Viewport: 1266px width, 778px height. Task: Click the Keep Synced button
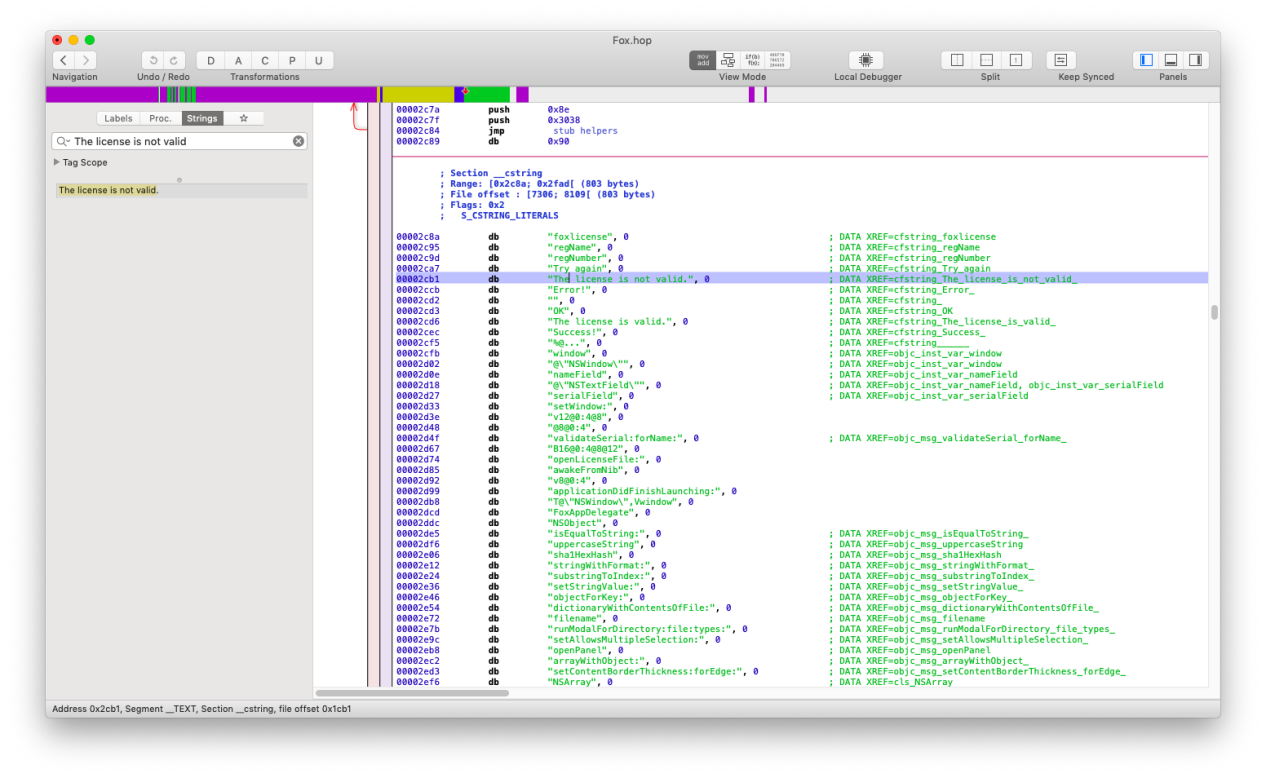pos(1060,61)
